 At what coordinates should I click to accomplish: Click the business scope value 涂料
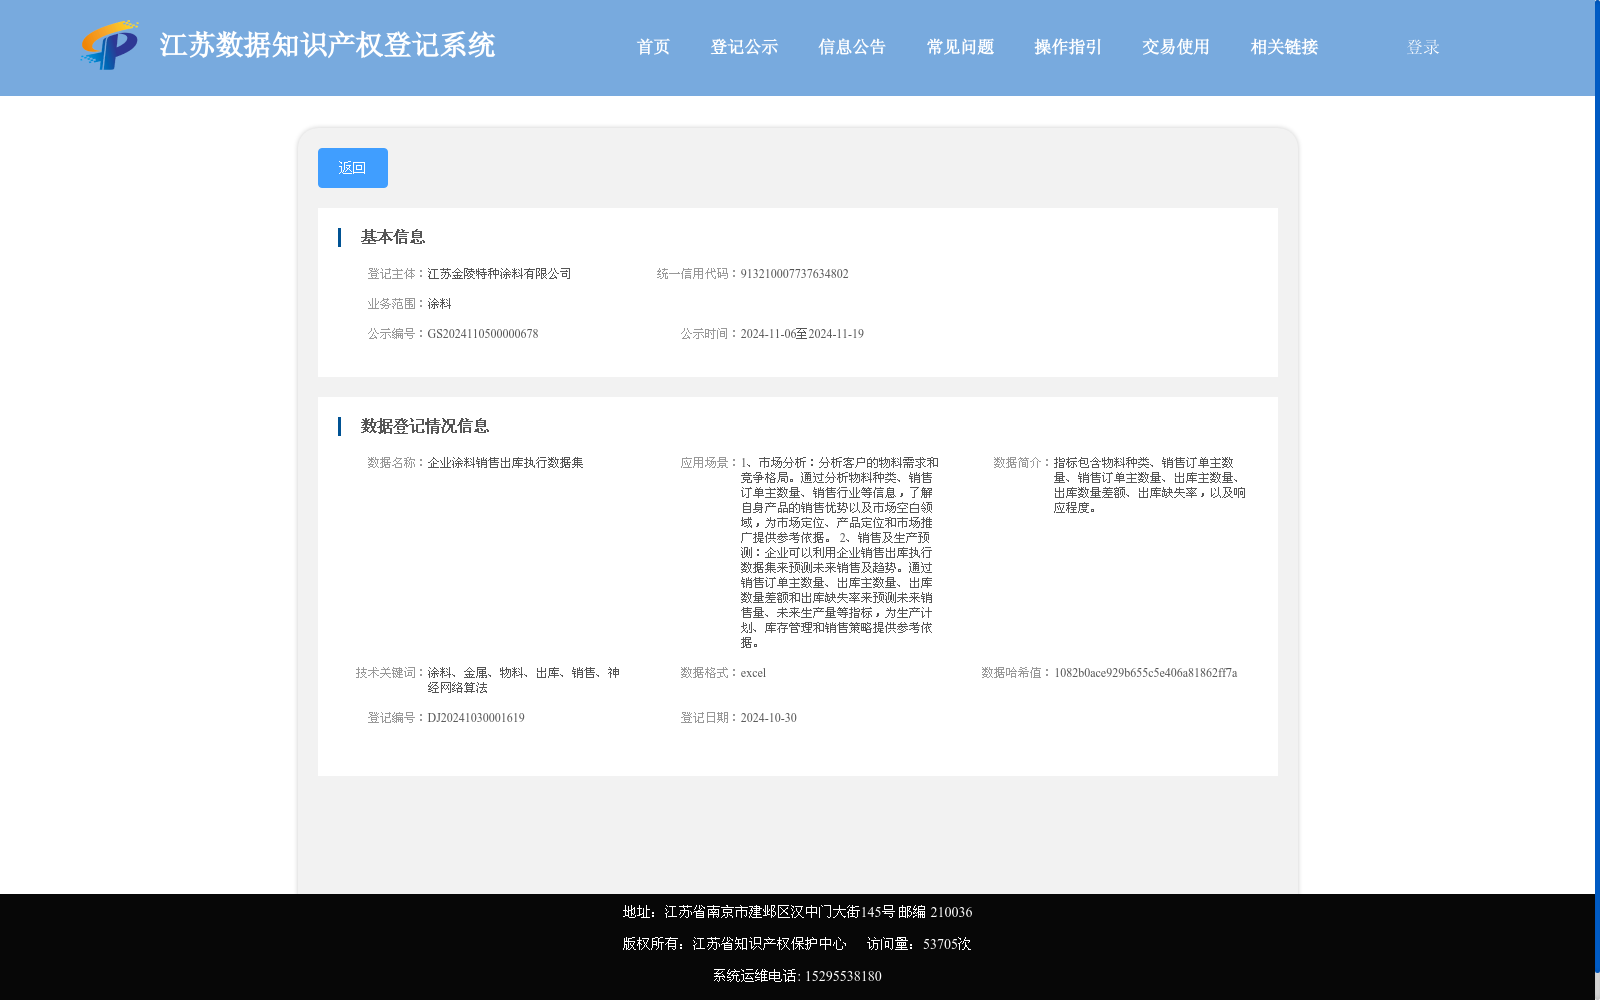click(x=439, y=304)
